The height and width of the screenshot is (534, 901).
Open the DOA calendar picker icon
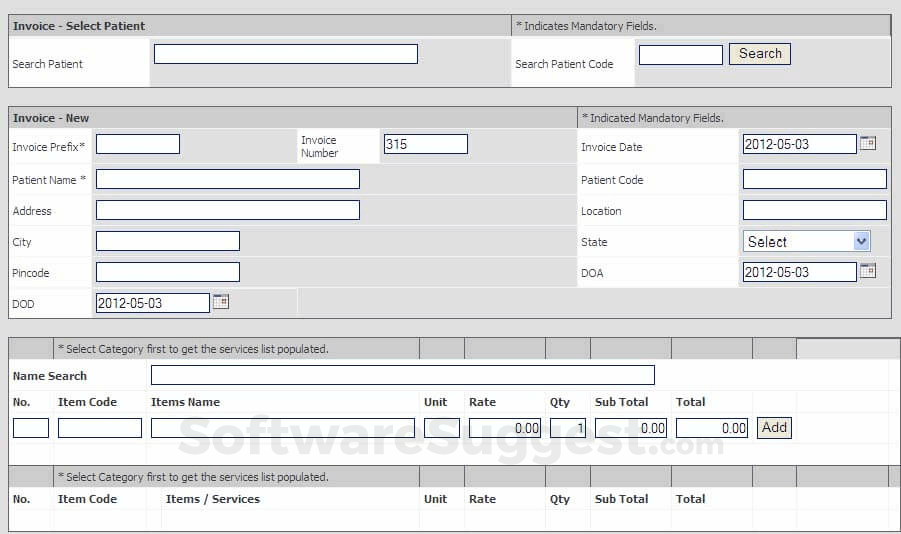pos(868,271)
